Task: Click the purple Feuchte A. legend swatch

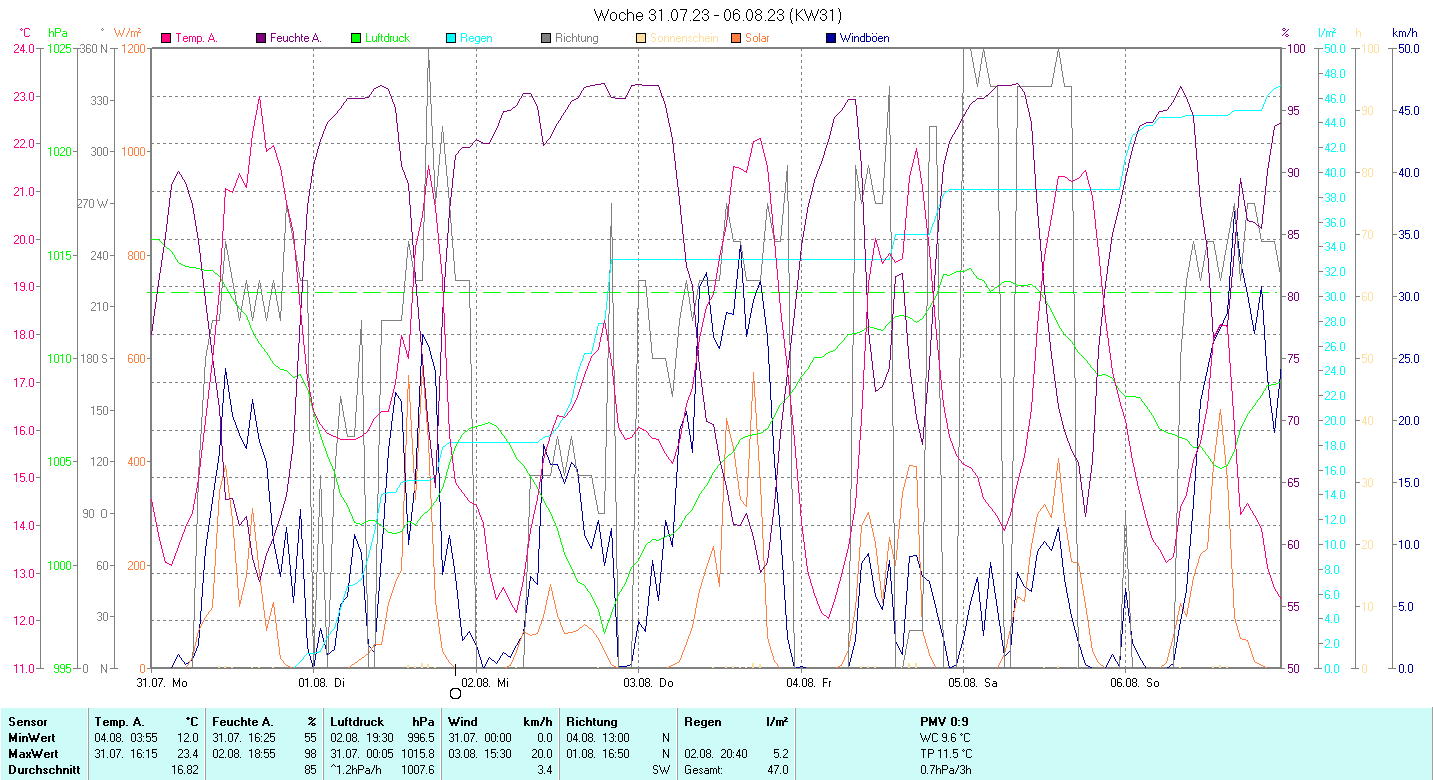Action: click(x=261, y=38)
